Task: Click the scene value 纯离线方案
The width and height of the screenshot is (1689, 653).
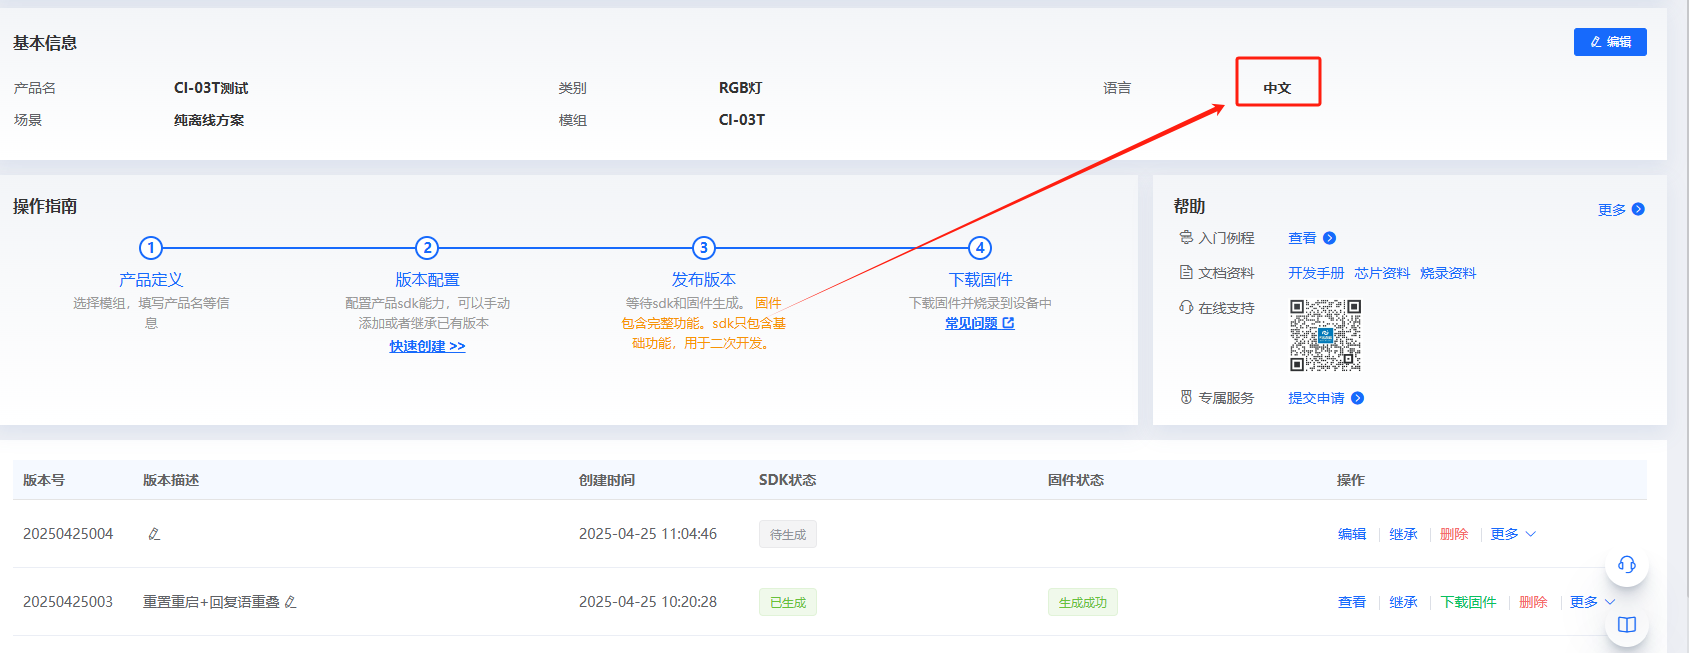Action: [209, 120]
